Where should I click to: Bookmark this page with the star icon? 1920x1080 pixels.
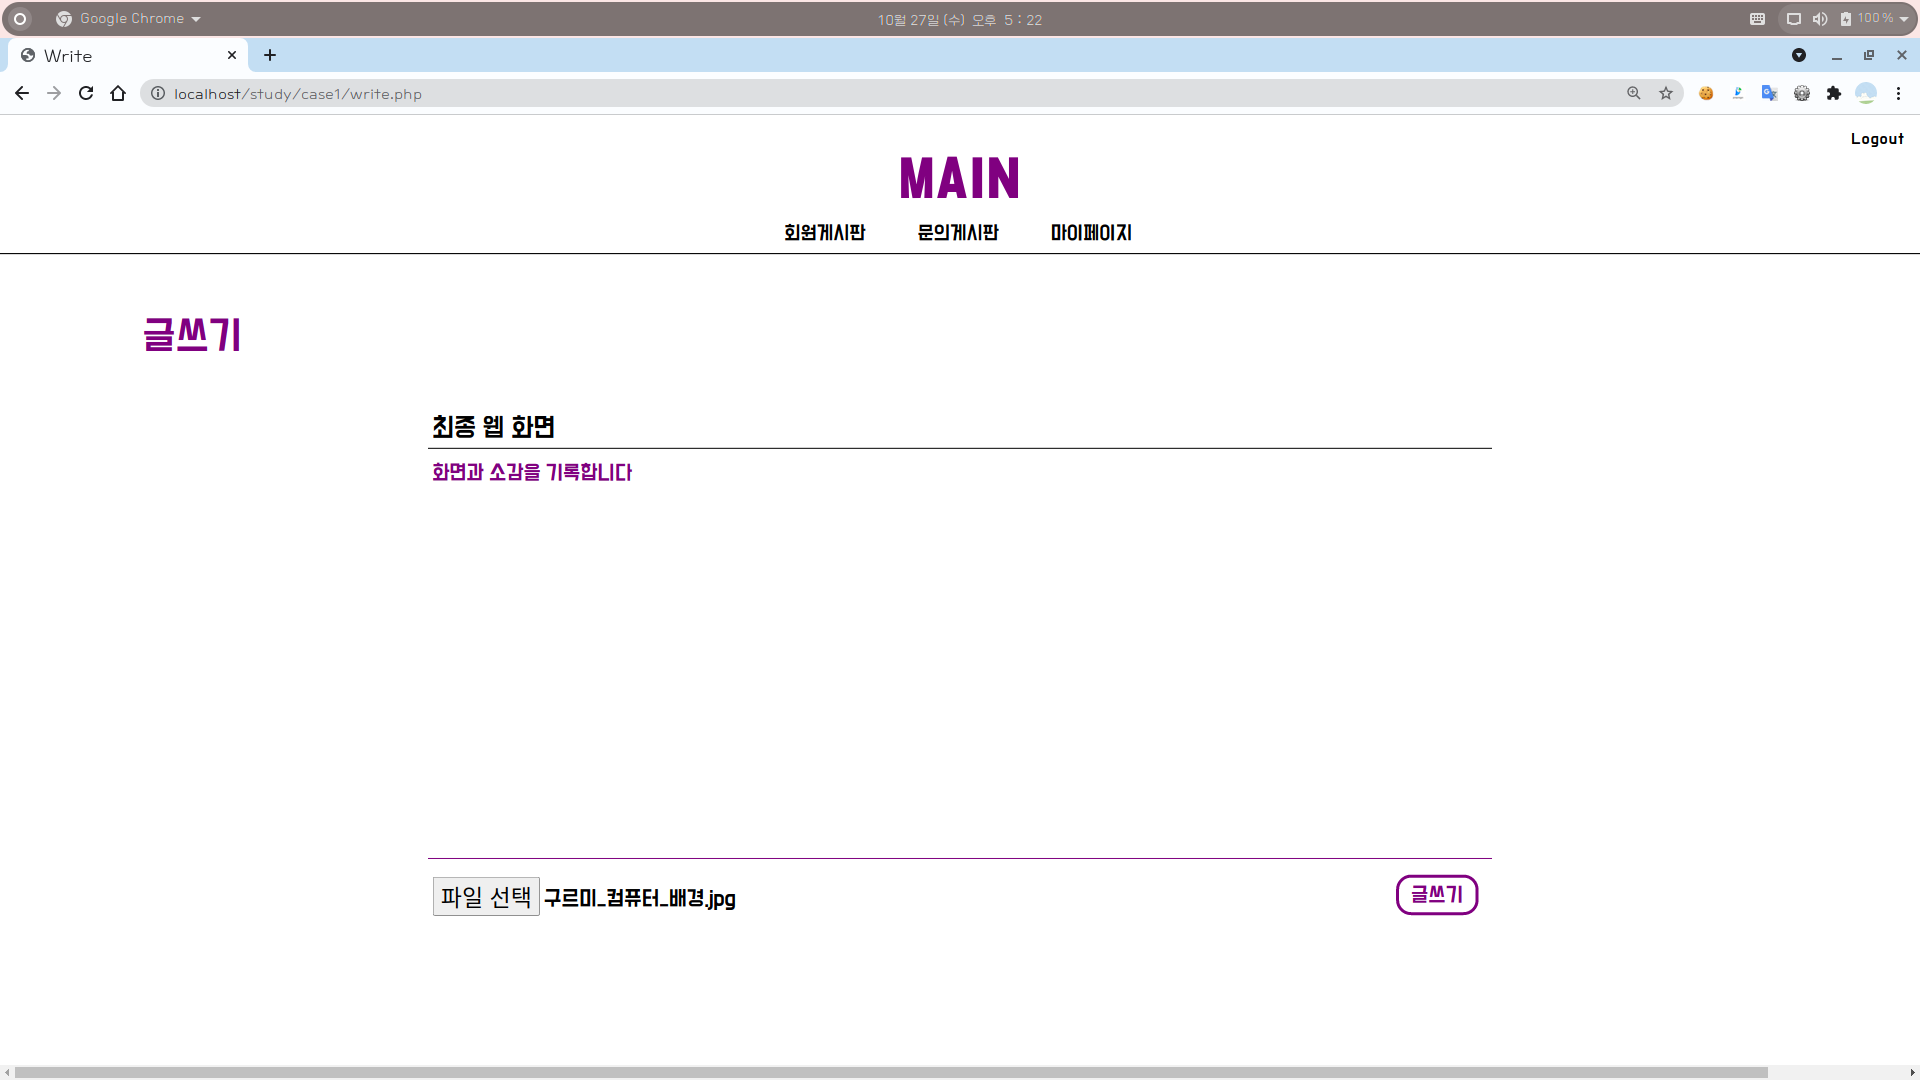1666,93
